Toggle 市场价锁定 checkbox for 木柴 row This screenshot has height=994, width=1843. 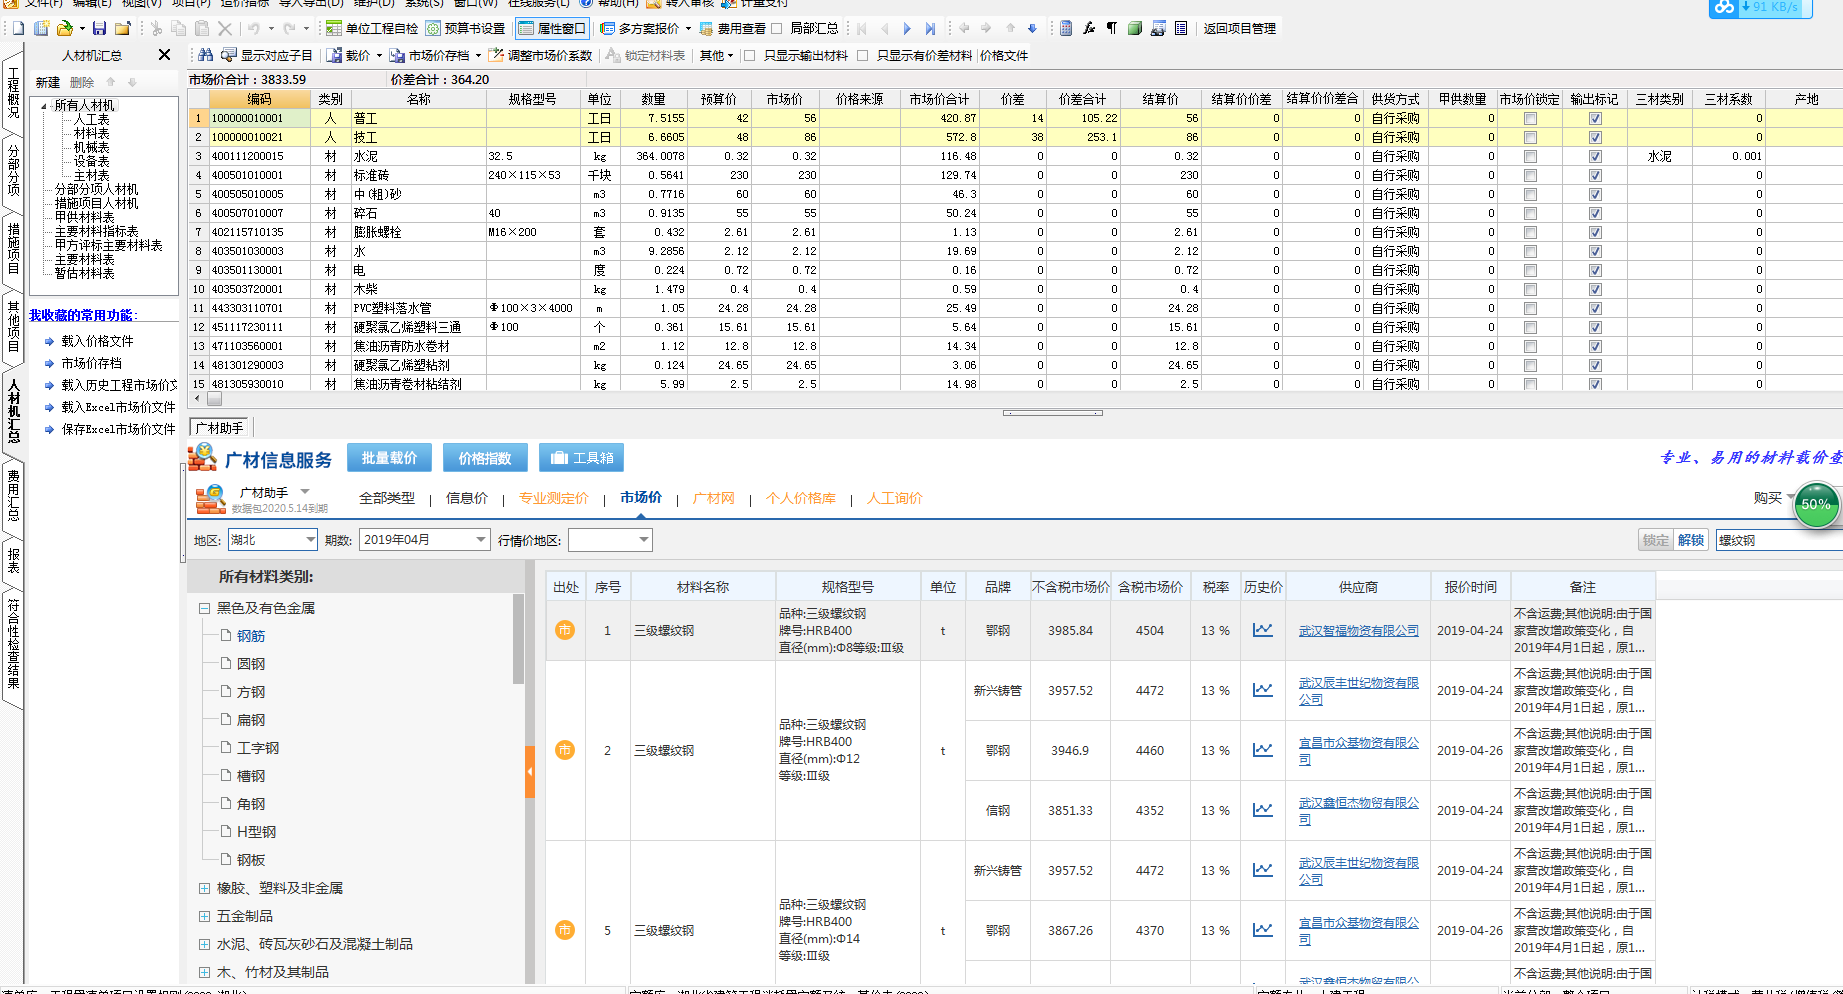[1530, 289]
